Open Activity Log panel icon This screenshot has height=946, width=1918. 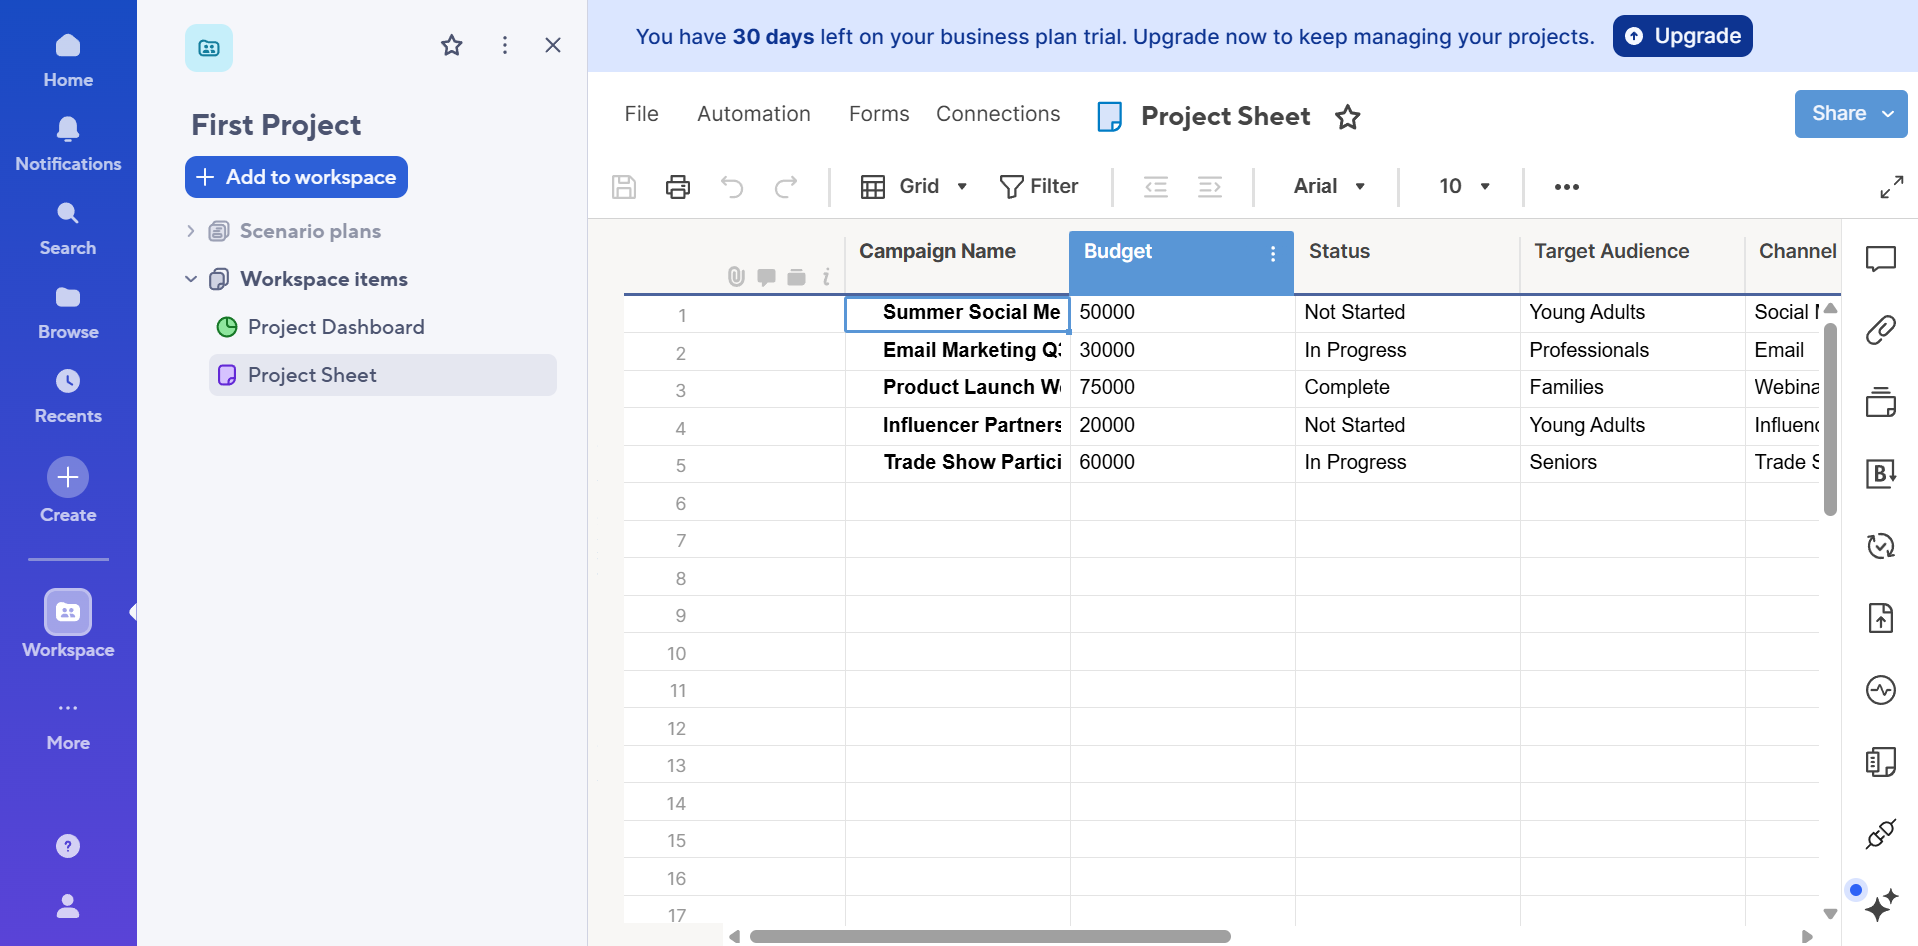1881,690
